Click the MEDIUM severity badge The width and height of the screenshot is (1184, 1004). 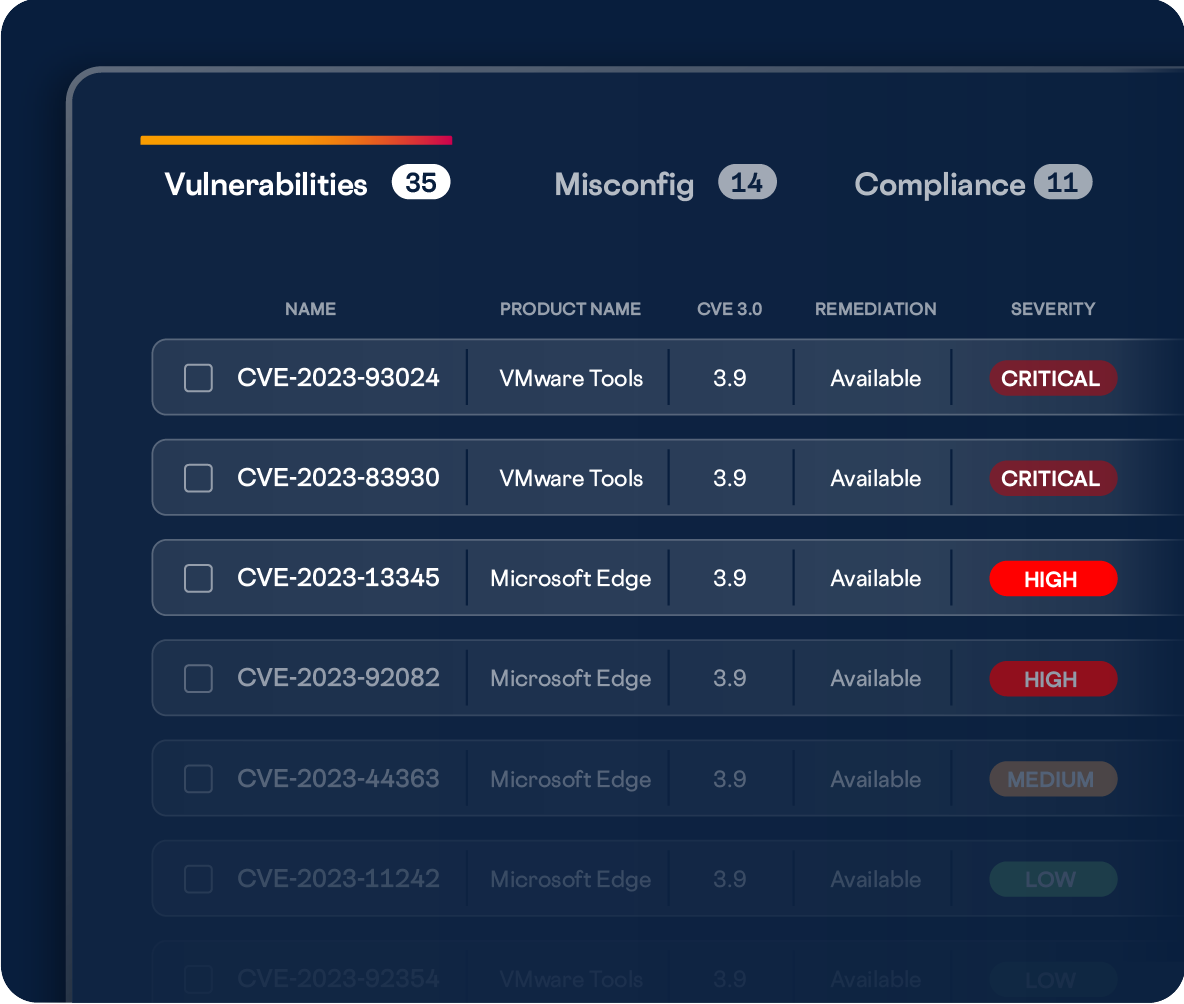(x=1052, y=779)
